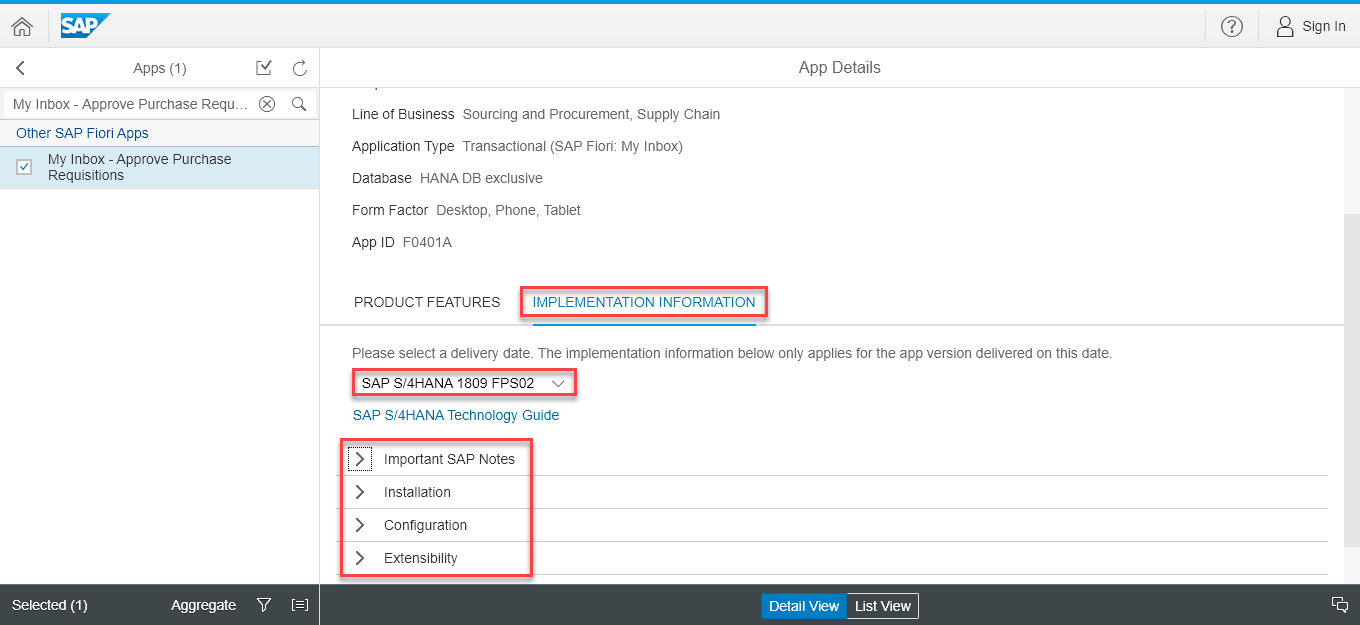Expand the Installation section
Viewport: 1360px width, 625px height.
pyautogui.click(x=360, y=492)
